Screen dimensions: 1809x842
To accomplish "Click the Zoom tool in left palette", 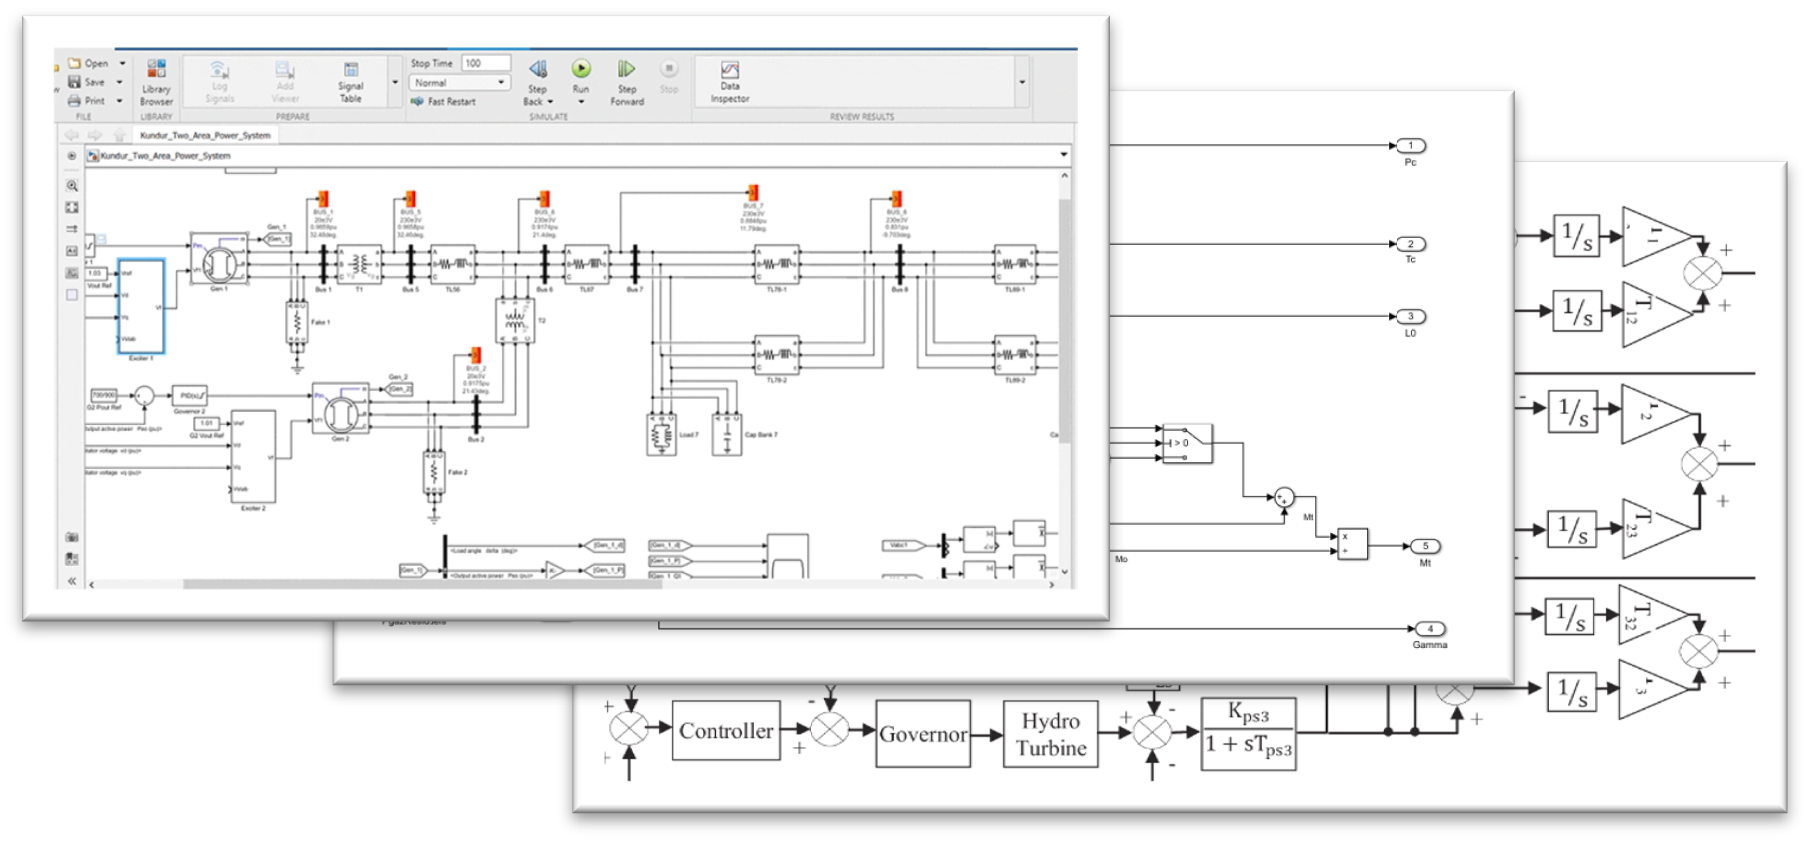I will (x=72, y=186).
